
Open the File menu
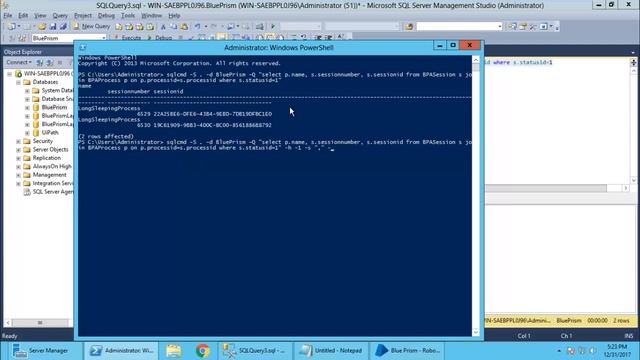point(8,16)
